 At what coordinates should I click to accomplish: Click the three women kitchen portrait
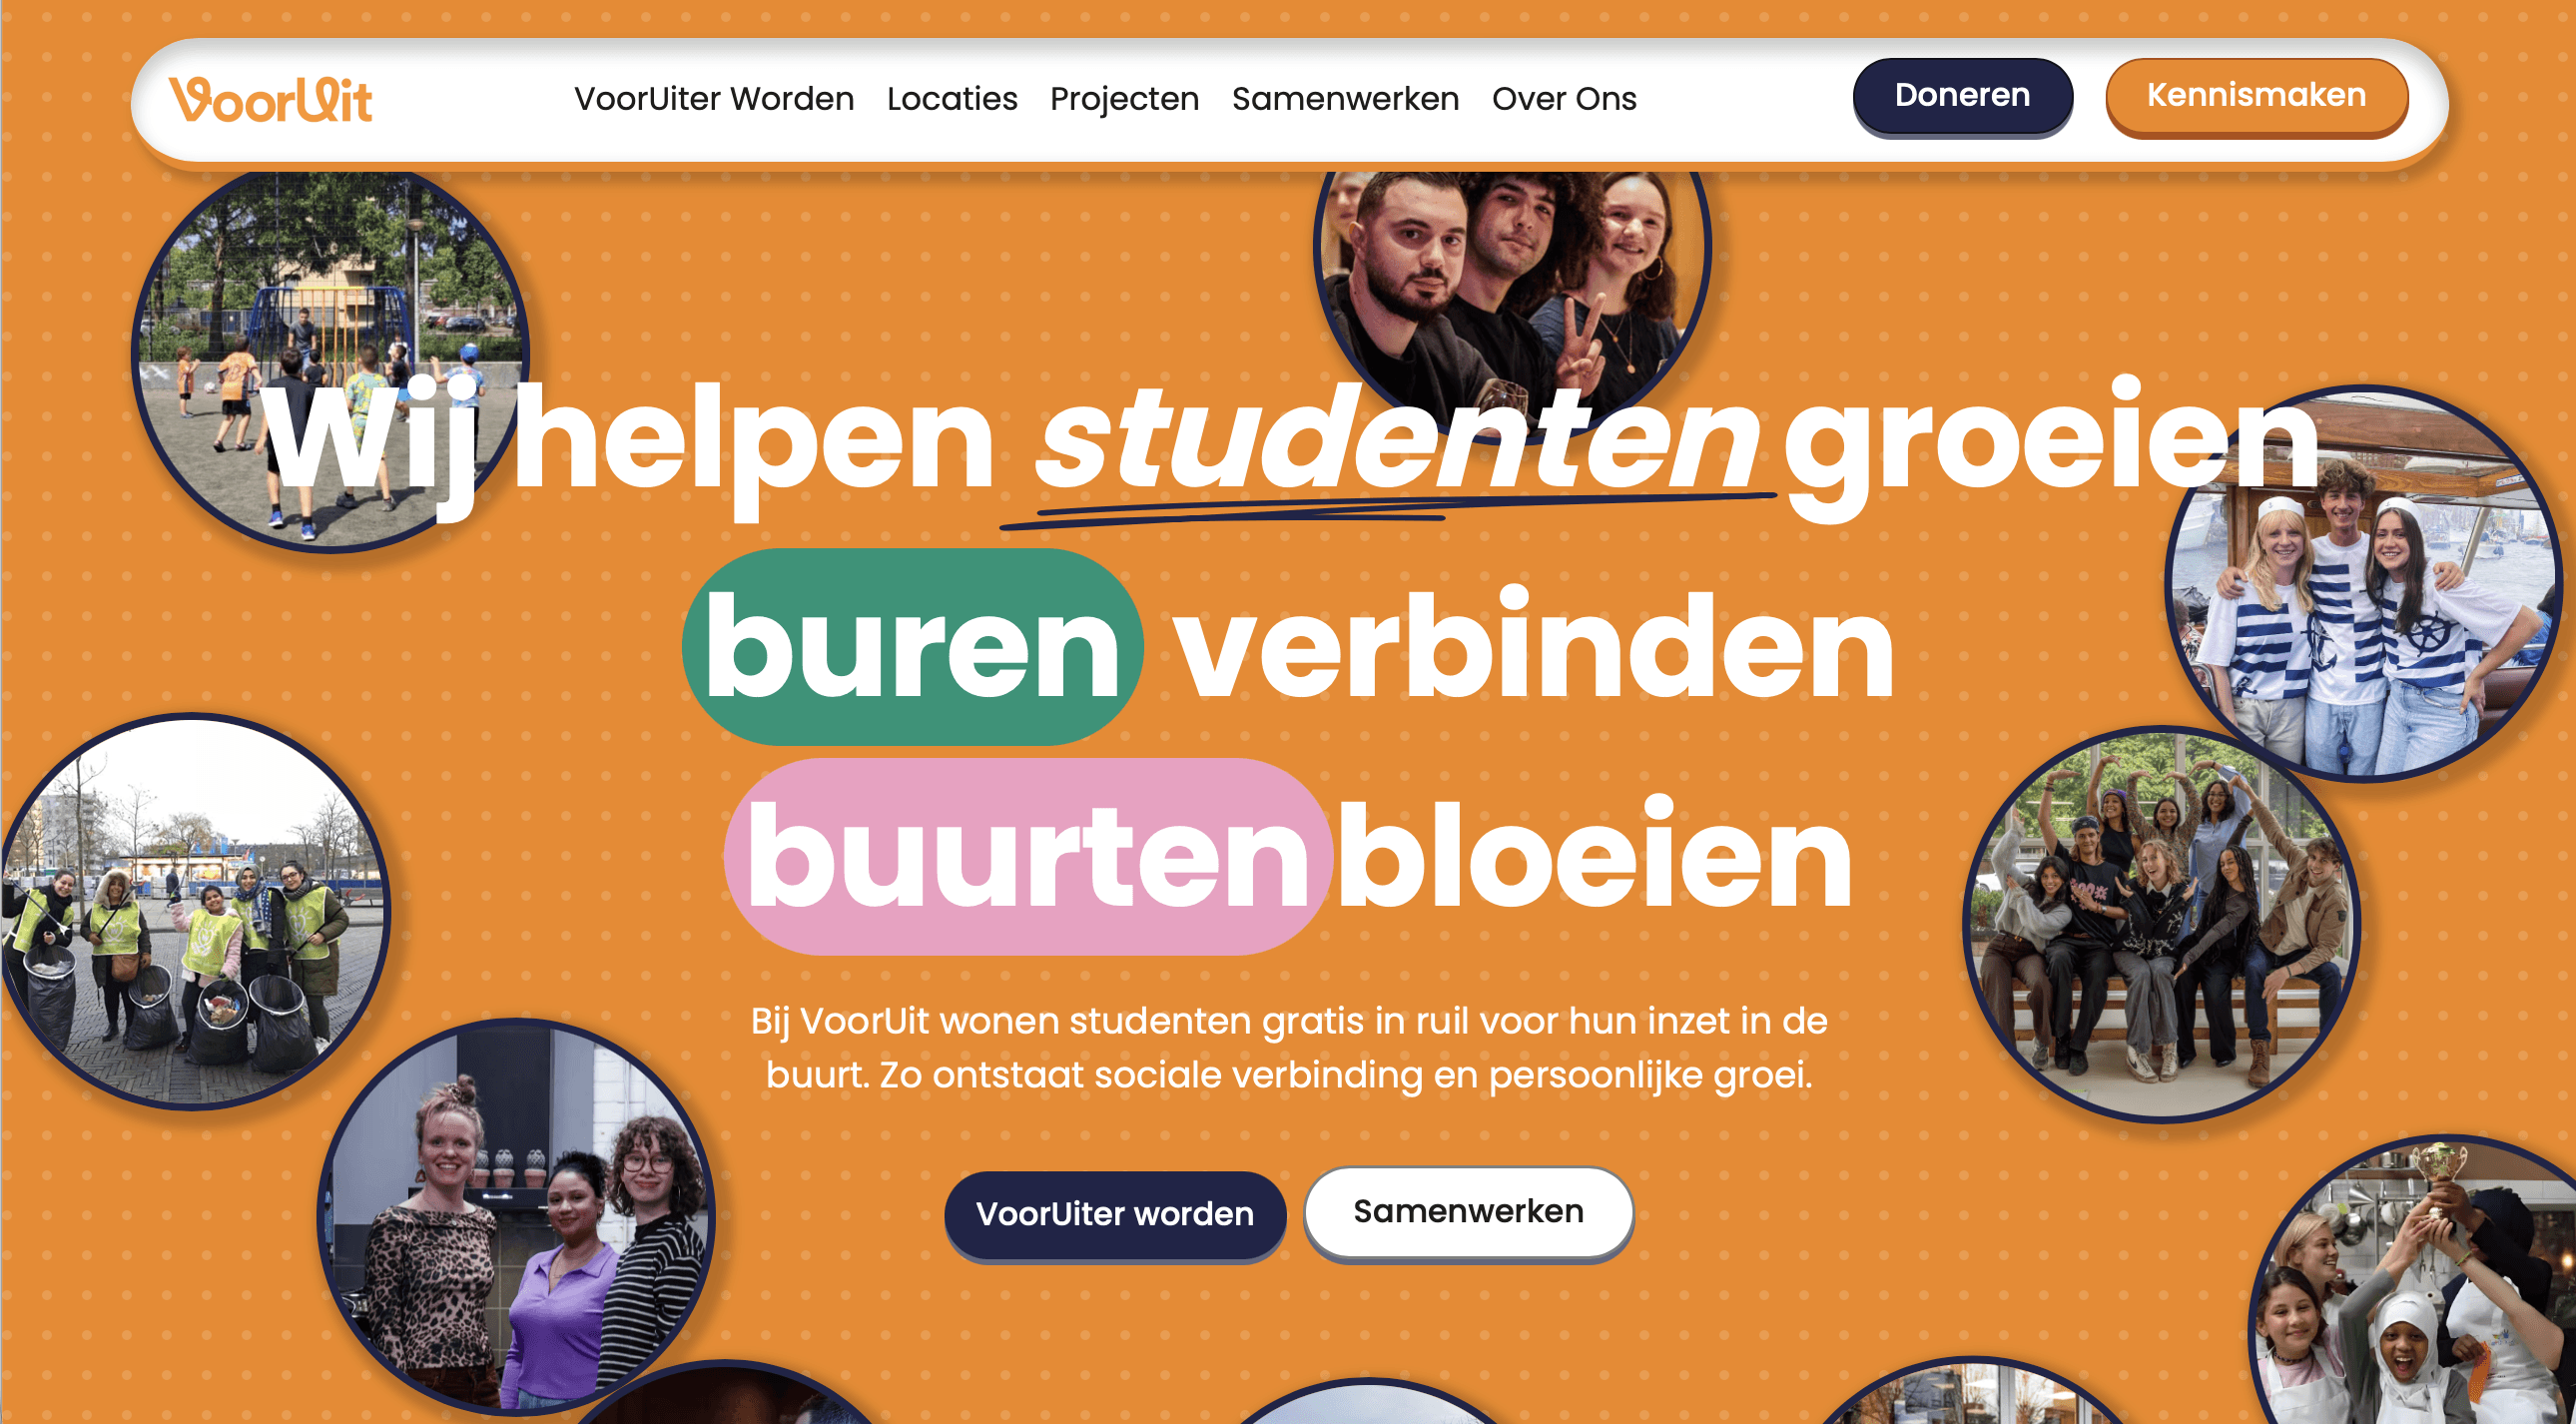(x=516, y=1216)
